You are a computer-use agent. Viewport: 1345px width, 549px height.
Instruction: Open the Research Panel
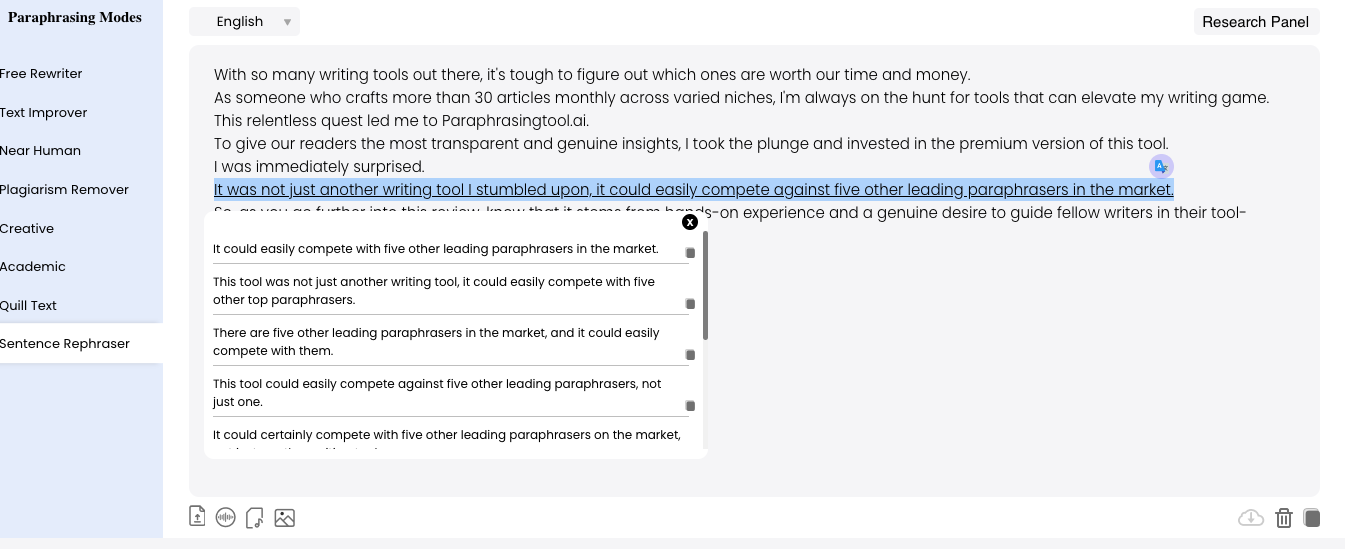(x=1255, y=22)
